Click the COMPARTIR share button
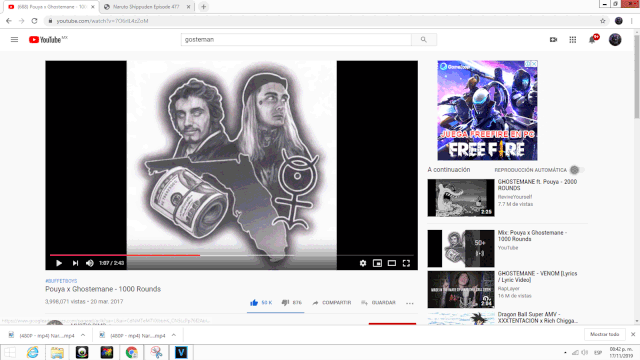640x360 pixels. (x=331, y=302)
